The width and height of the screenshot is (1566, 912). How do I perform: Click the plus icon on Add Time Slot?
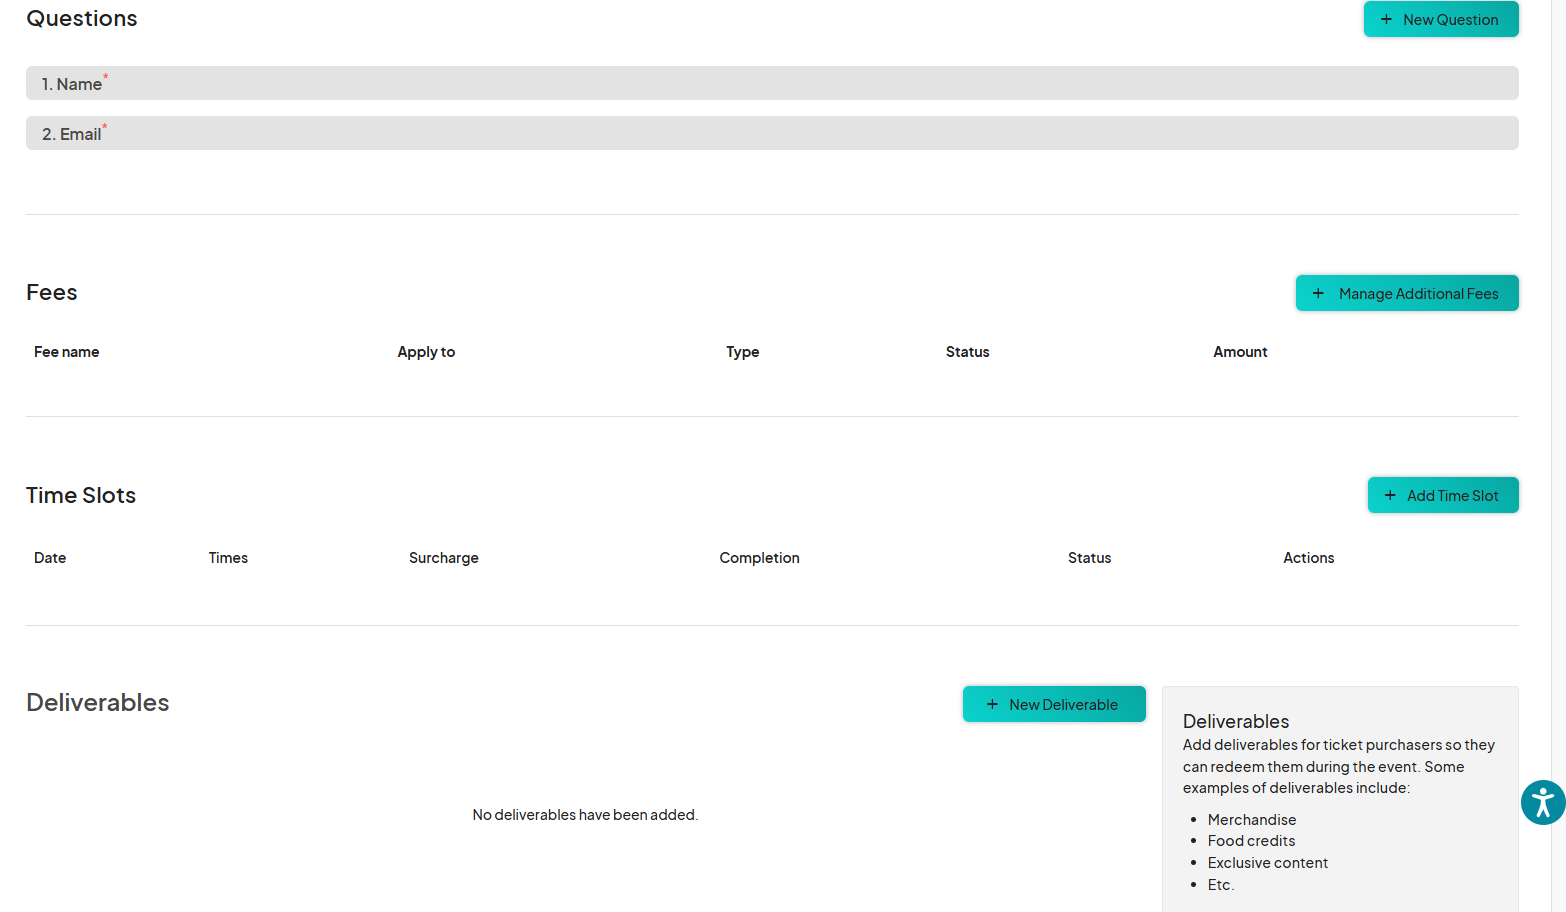[x=1390, y=496]
